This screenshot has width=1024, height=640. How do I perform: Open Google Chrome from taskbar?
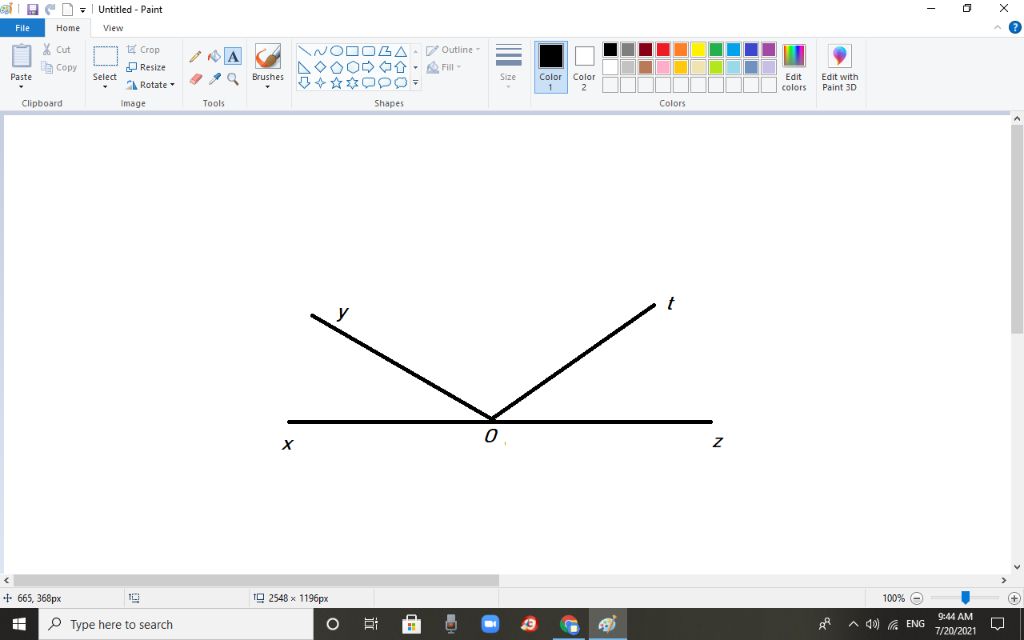pos(569,624)
